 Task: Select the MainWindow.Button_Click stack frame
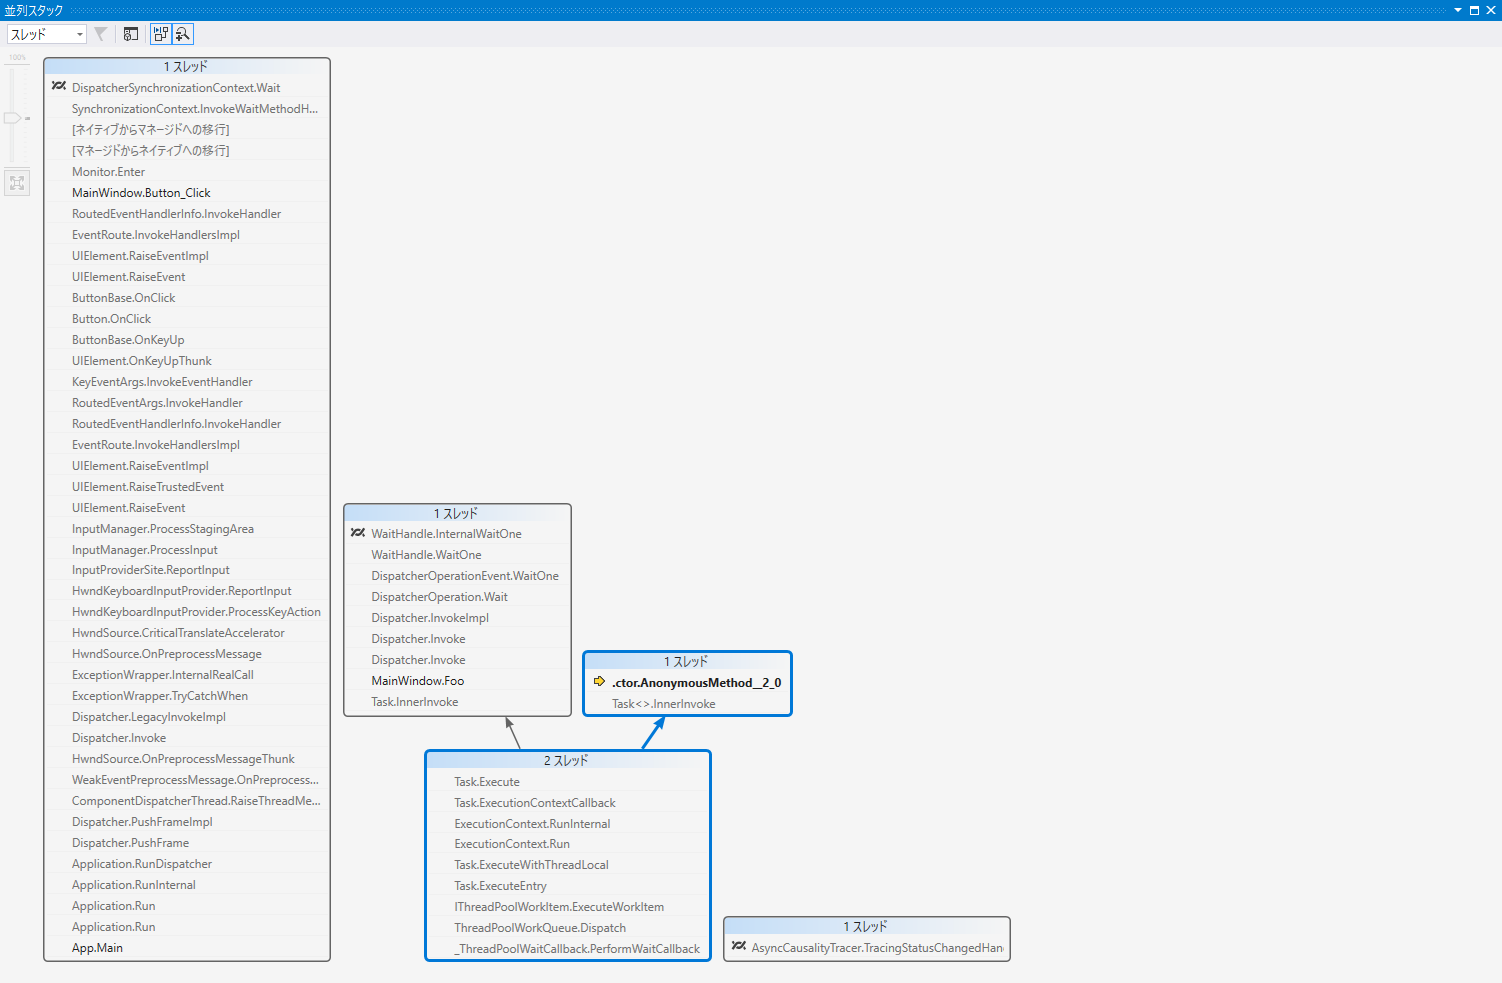tap(141, 193)
